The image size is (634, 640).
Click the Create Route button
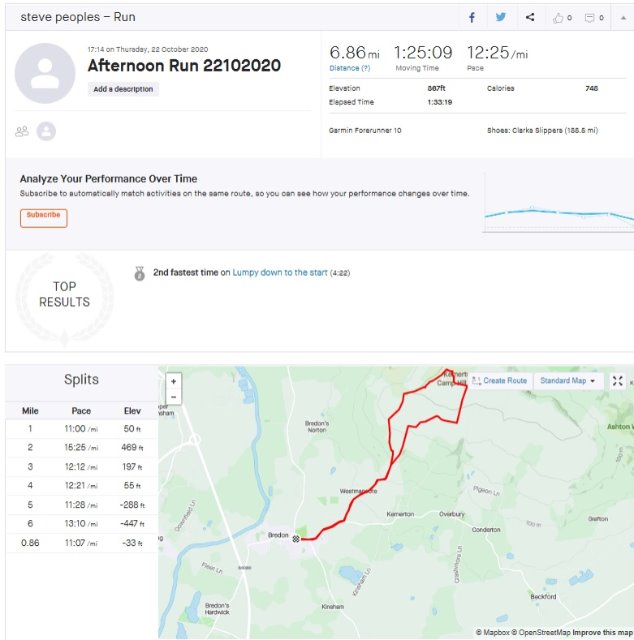(x=499, y=381)
